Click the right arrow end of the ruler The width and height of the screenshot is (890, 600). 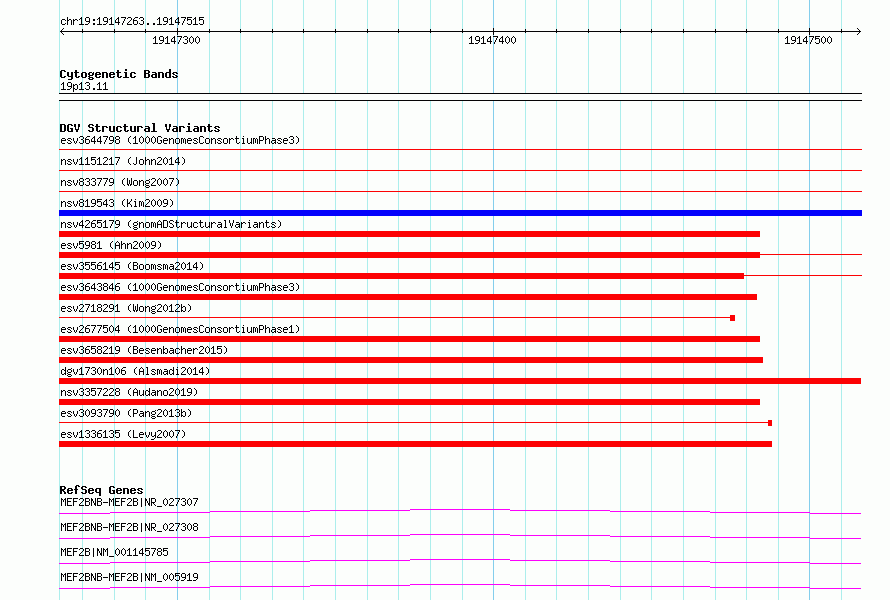point(858,31)
